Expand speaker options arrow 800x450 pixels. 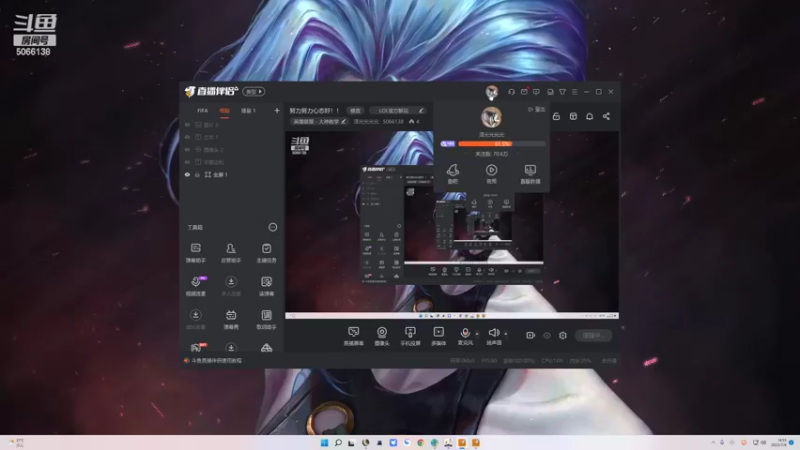(506, 334)
